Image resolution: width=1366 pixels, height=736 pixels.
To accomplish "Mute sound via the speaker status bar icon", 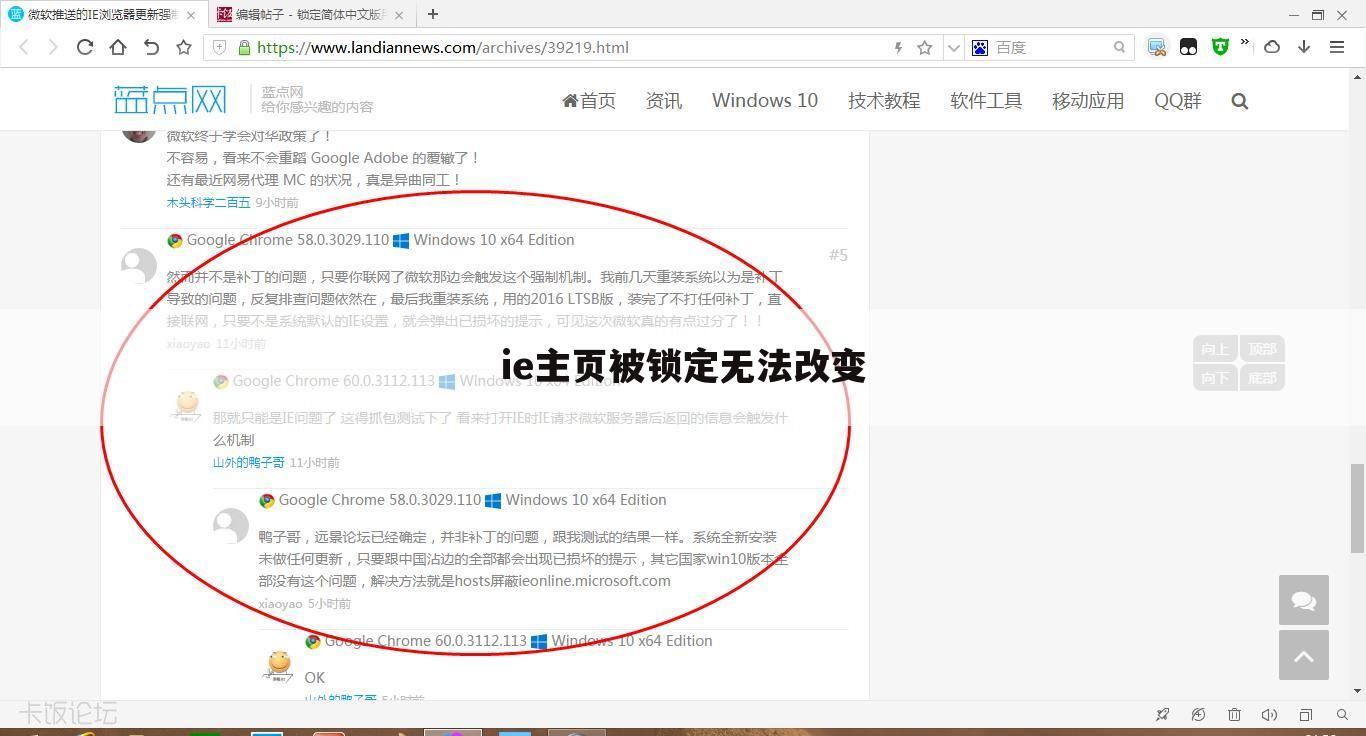I will tap(1269, 714).
